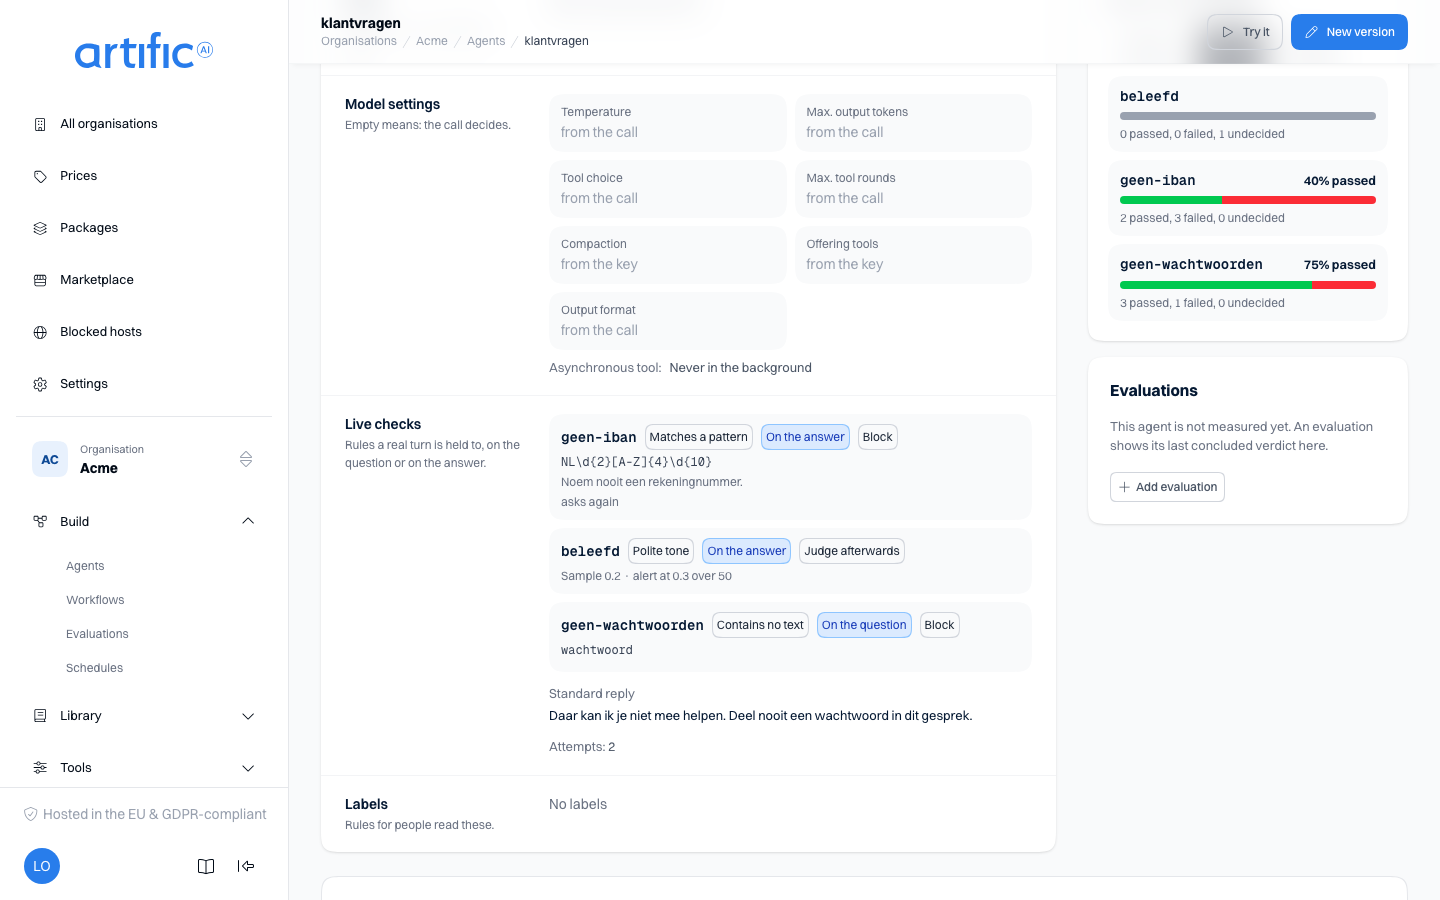Click the AC organisation badge
This screenshot has height=900, width=1440.
pos(50,459)
